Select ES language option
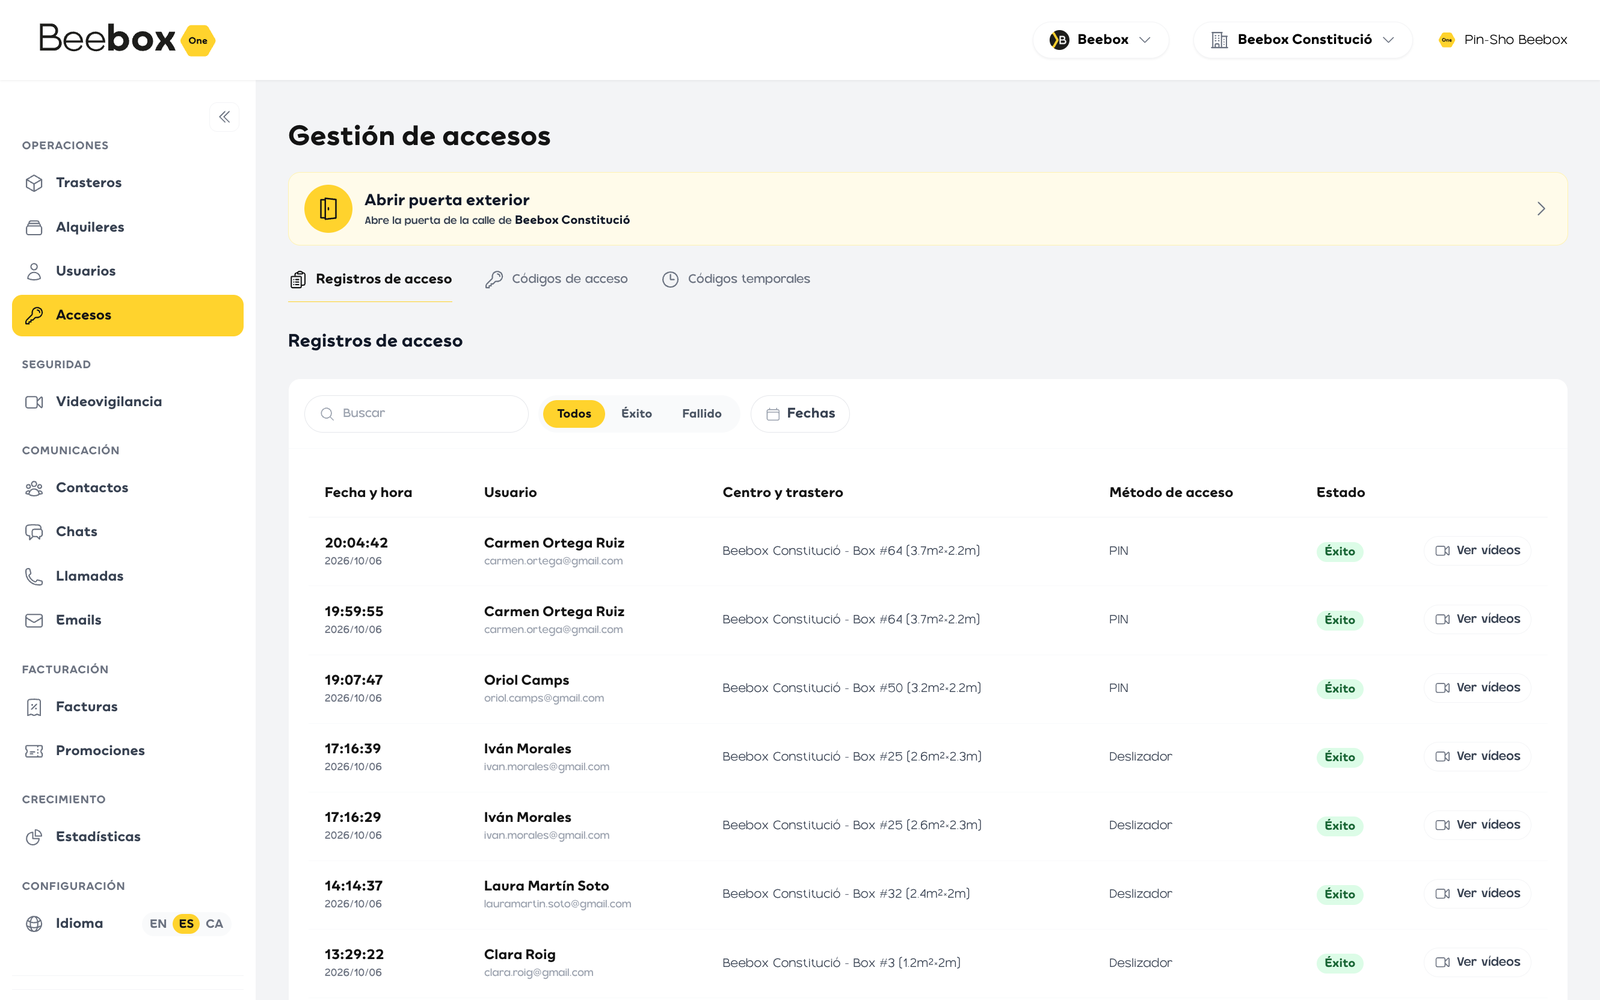Viewport: 1600px width, 1000px height. (x=186, y=924)
